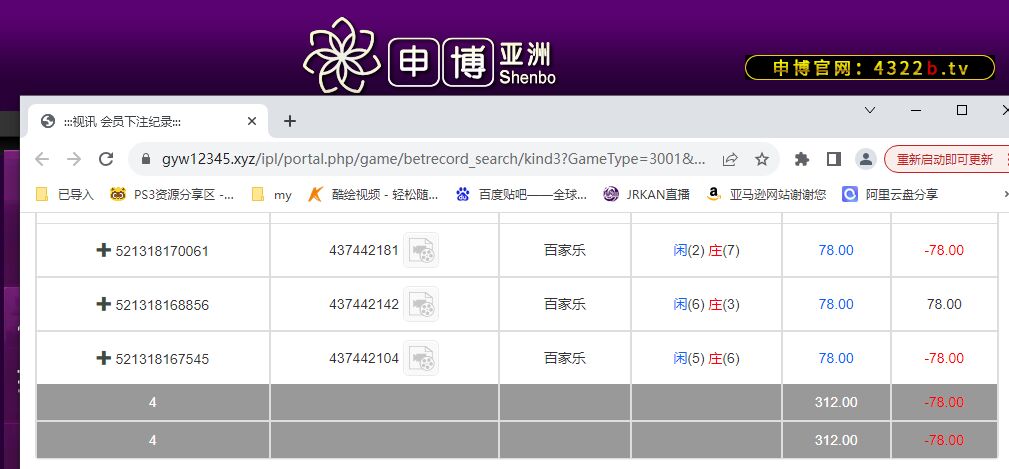Open video replay icon for round 437442142
This screenshot has height=469, width=1009.
[x=421, y=304]
